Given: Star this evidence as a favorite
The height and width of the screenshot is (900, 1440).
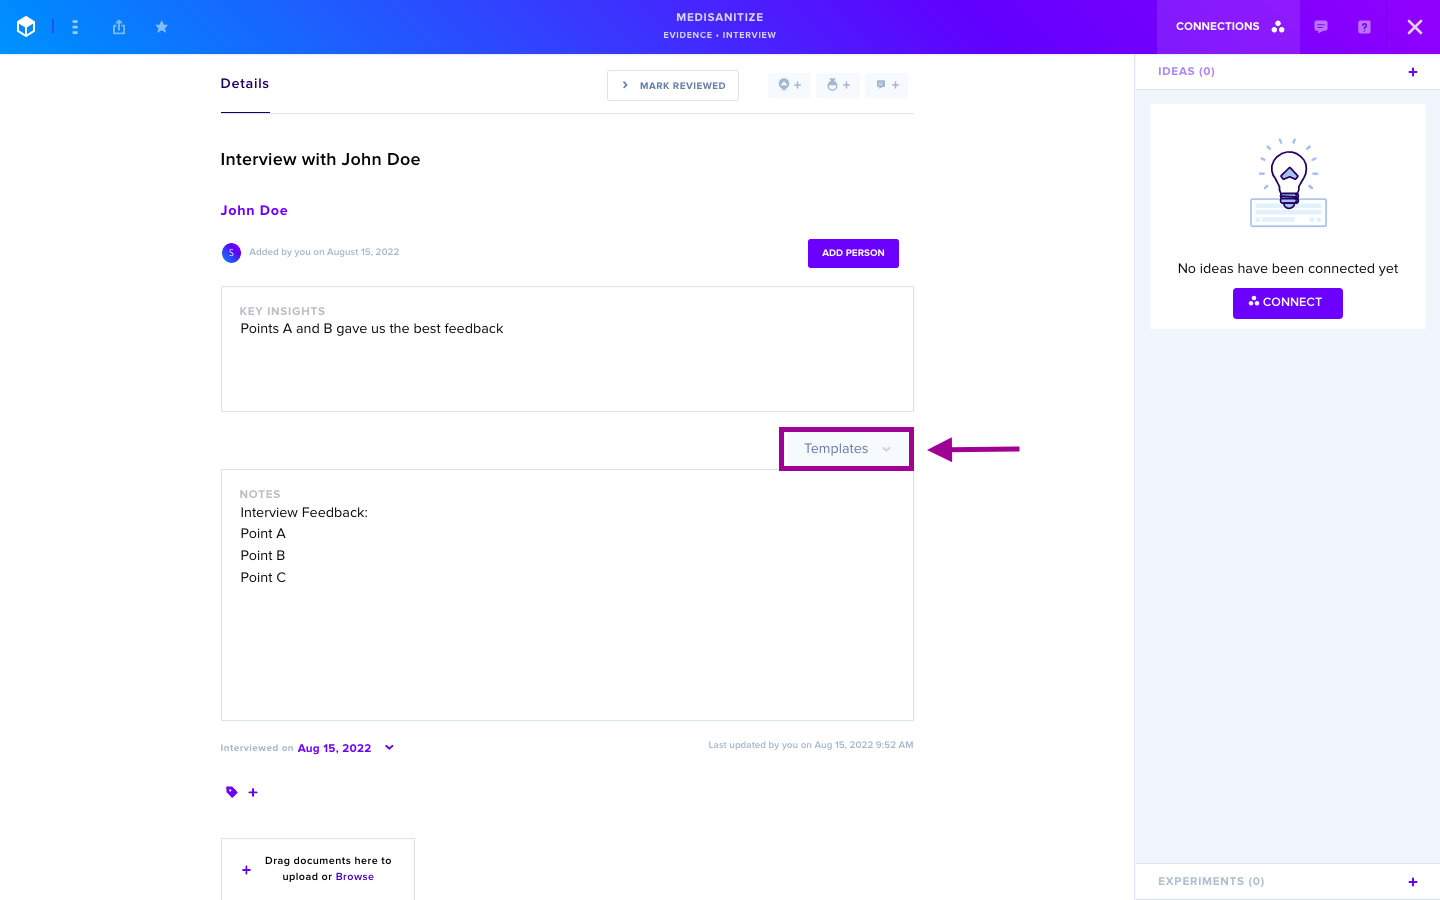Looking at the screenshot, I should (161, 27).
